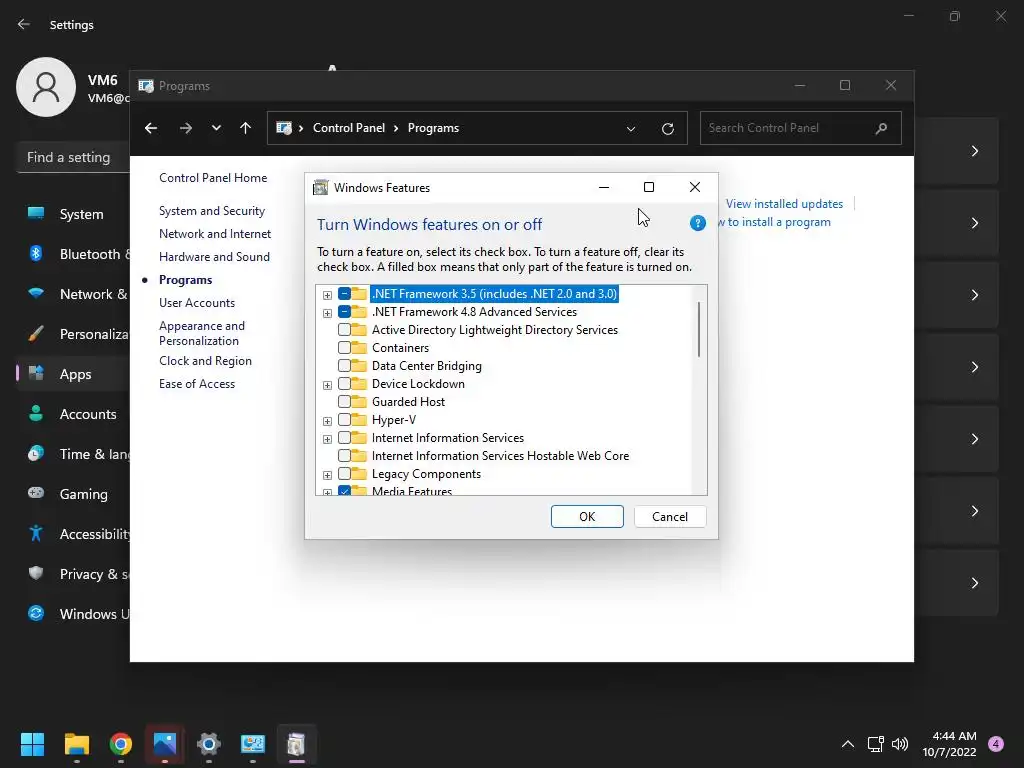Cancel the Windows Features dialog
Image resolution: width=1024 pixels, height=768 pixels.
[x=670, y=517]
